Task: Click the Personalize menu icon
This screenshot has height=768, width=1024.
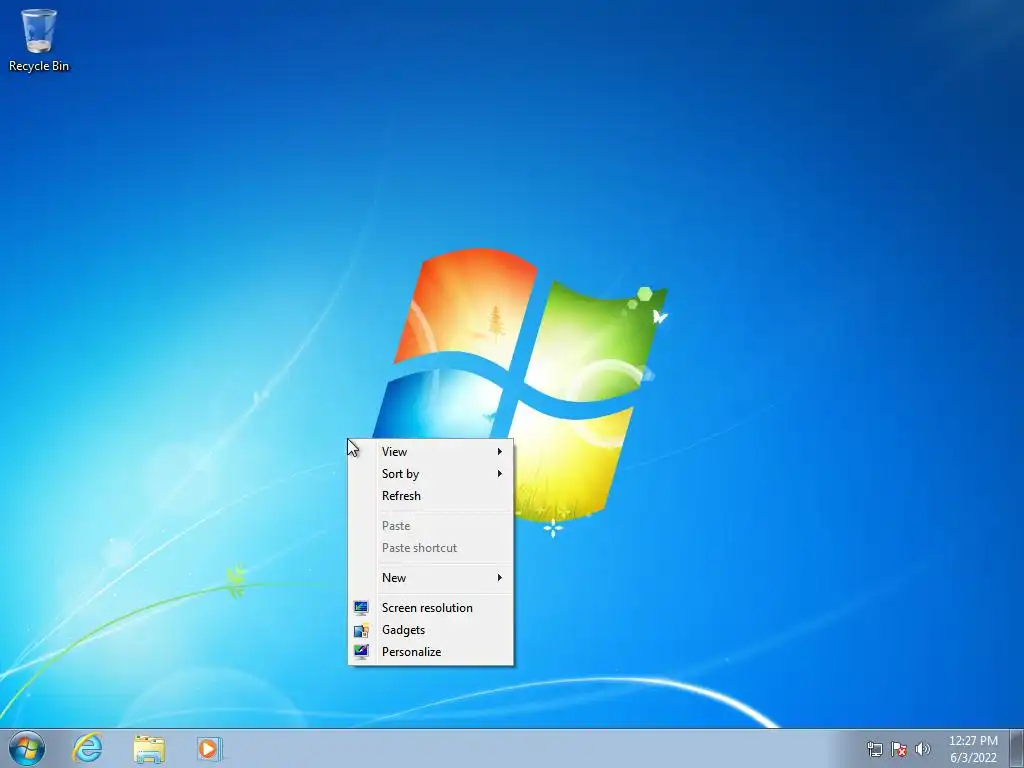Action: (x=361, y=652)
